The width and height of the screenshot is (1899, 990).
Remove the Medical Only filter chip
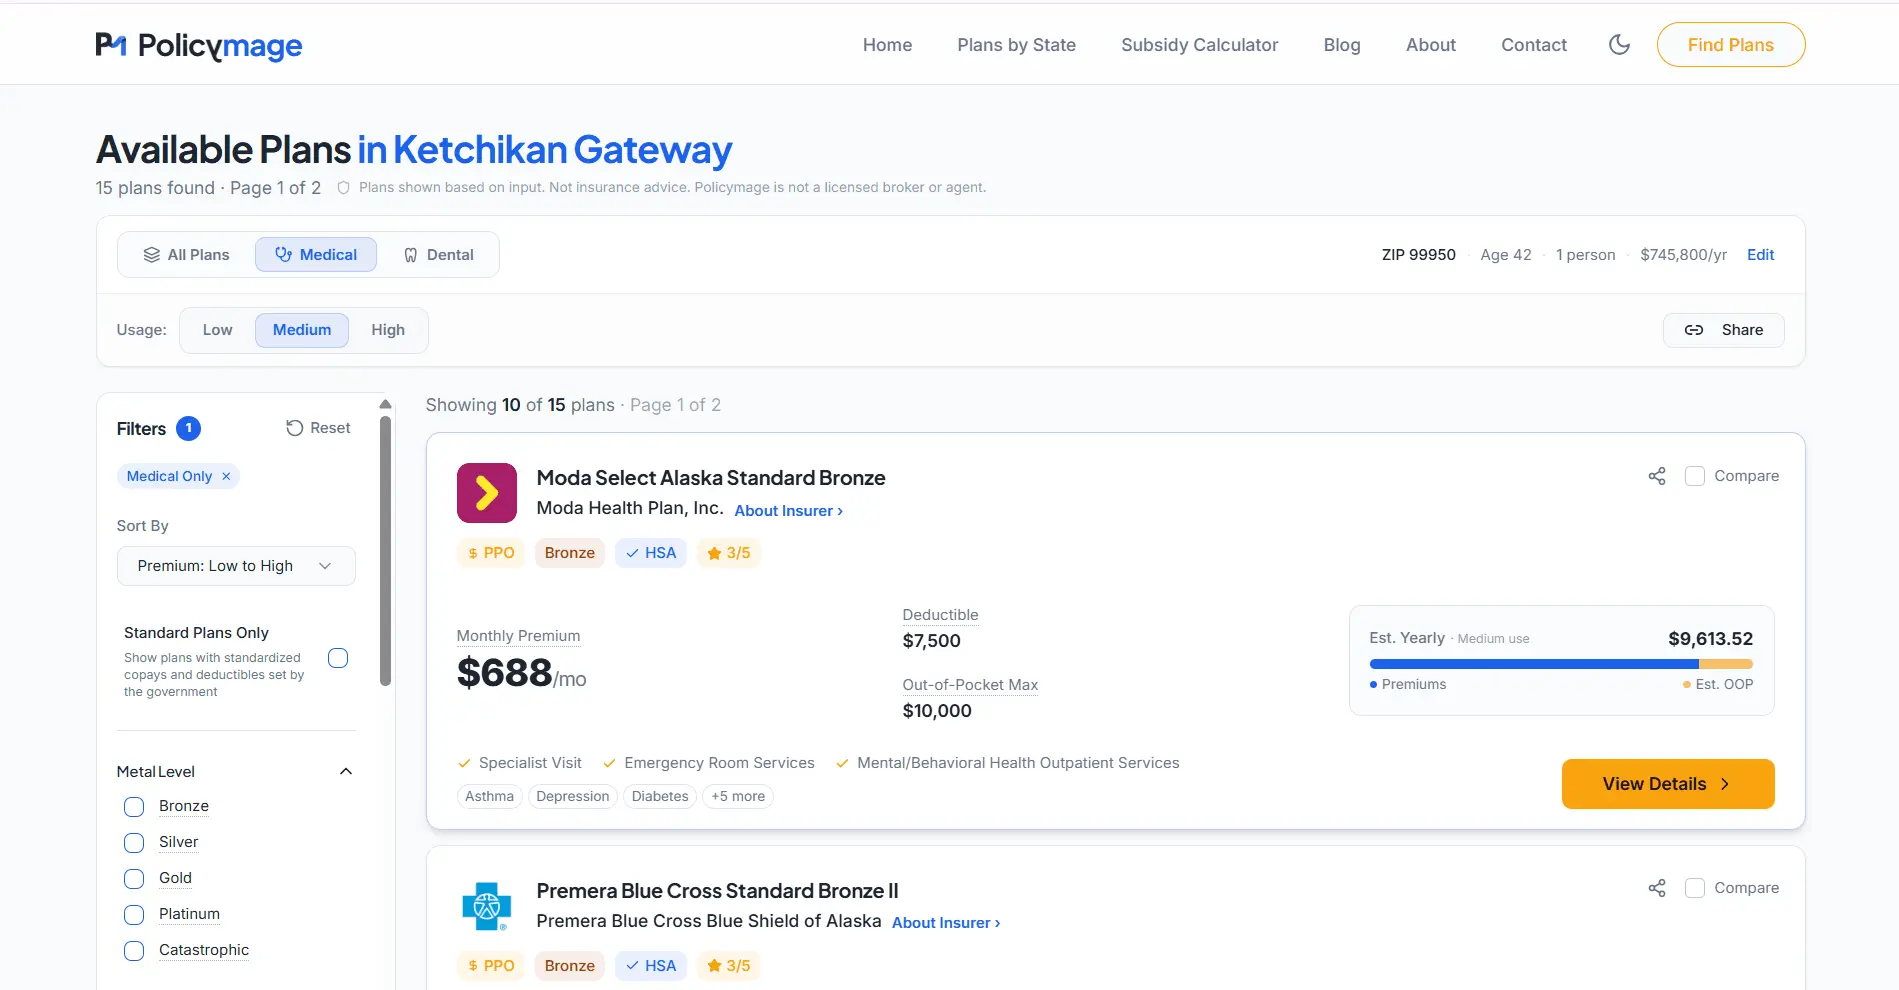point(226,477)
